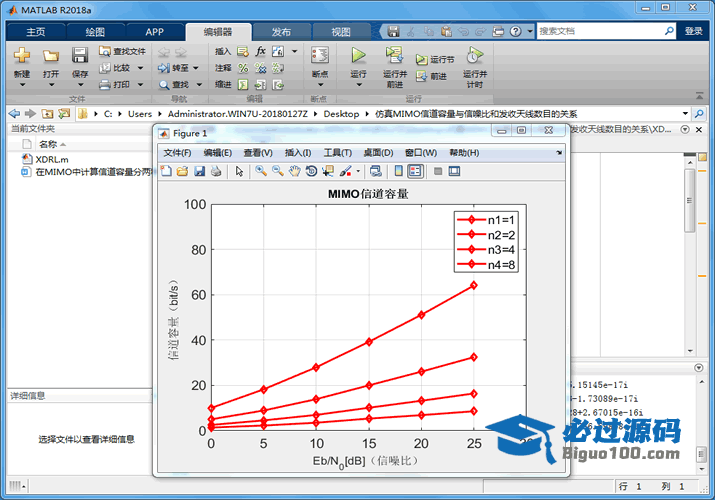
Task: Open the Compare dropdown in the ribbon
Action: [140, 68]
